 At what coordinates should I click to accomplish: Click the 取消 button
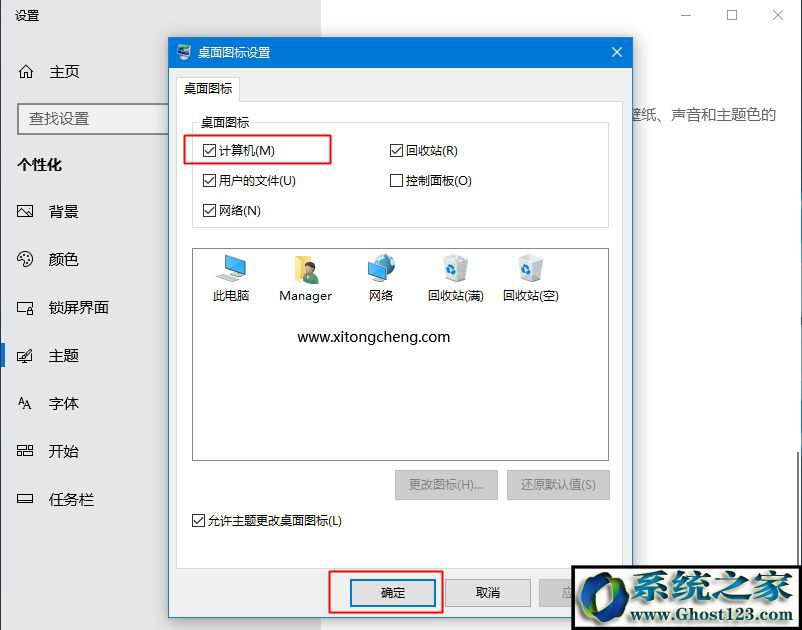point(487,593)
